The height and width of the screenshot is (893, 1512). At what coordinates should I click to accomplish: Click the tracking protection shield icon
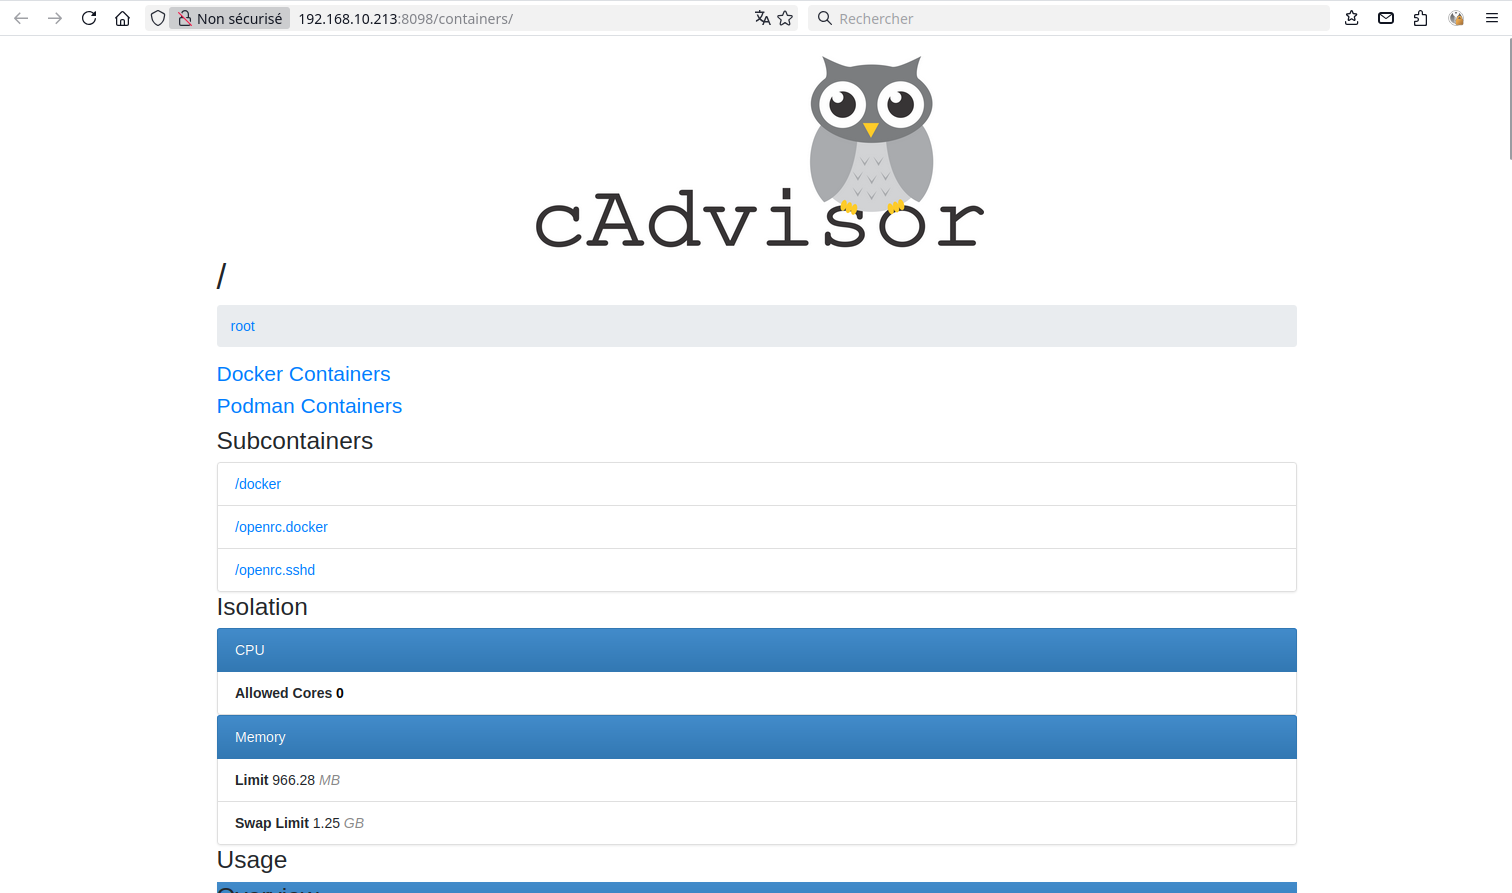pos(158,18)
